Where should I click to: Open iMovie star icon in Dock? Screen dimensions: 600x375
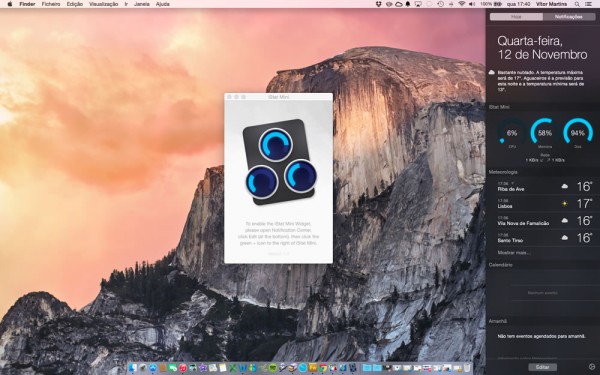click(203, 368)
